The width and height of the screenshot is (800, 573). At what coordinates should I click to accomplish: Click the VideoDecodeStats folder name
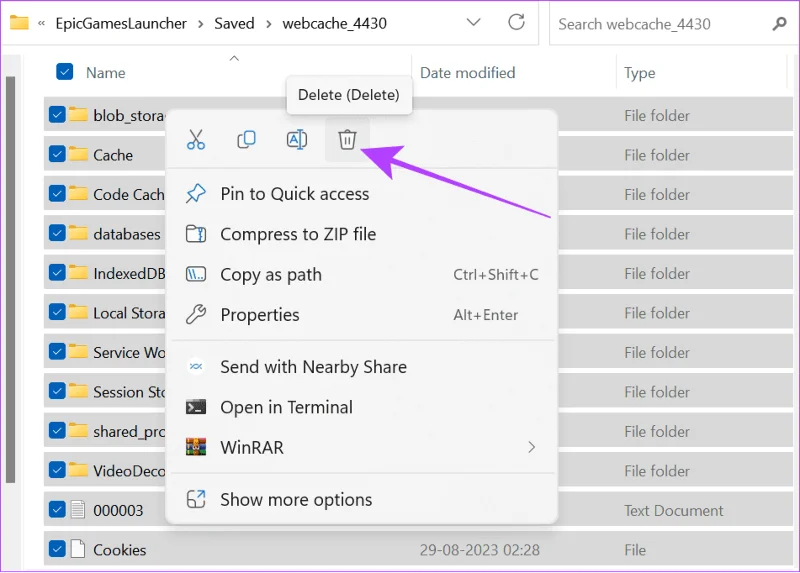point(129,470)
